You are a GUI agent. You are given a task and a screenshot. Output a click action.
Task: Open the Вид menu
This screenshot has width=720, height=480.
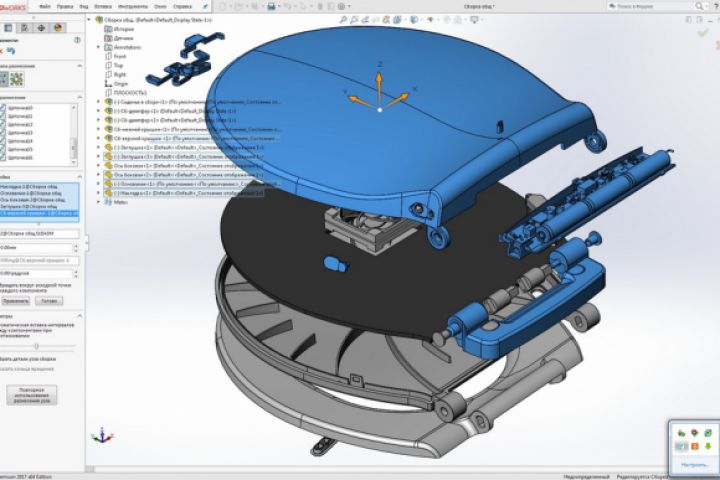click(84, 6)
